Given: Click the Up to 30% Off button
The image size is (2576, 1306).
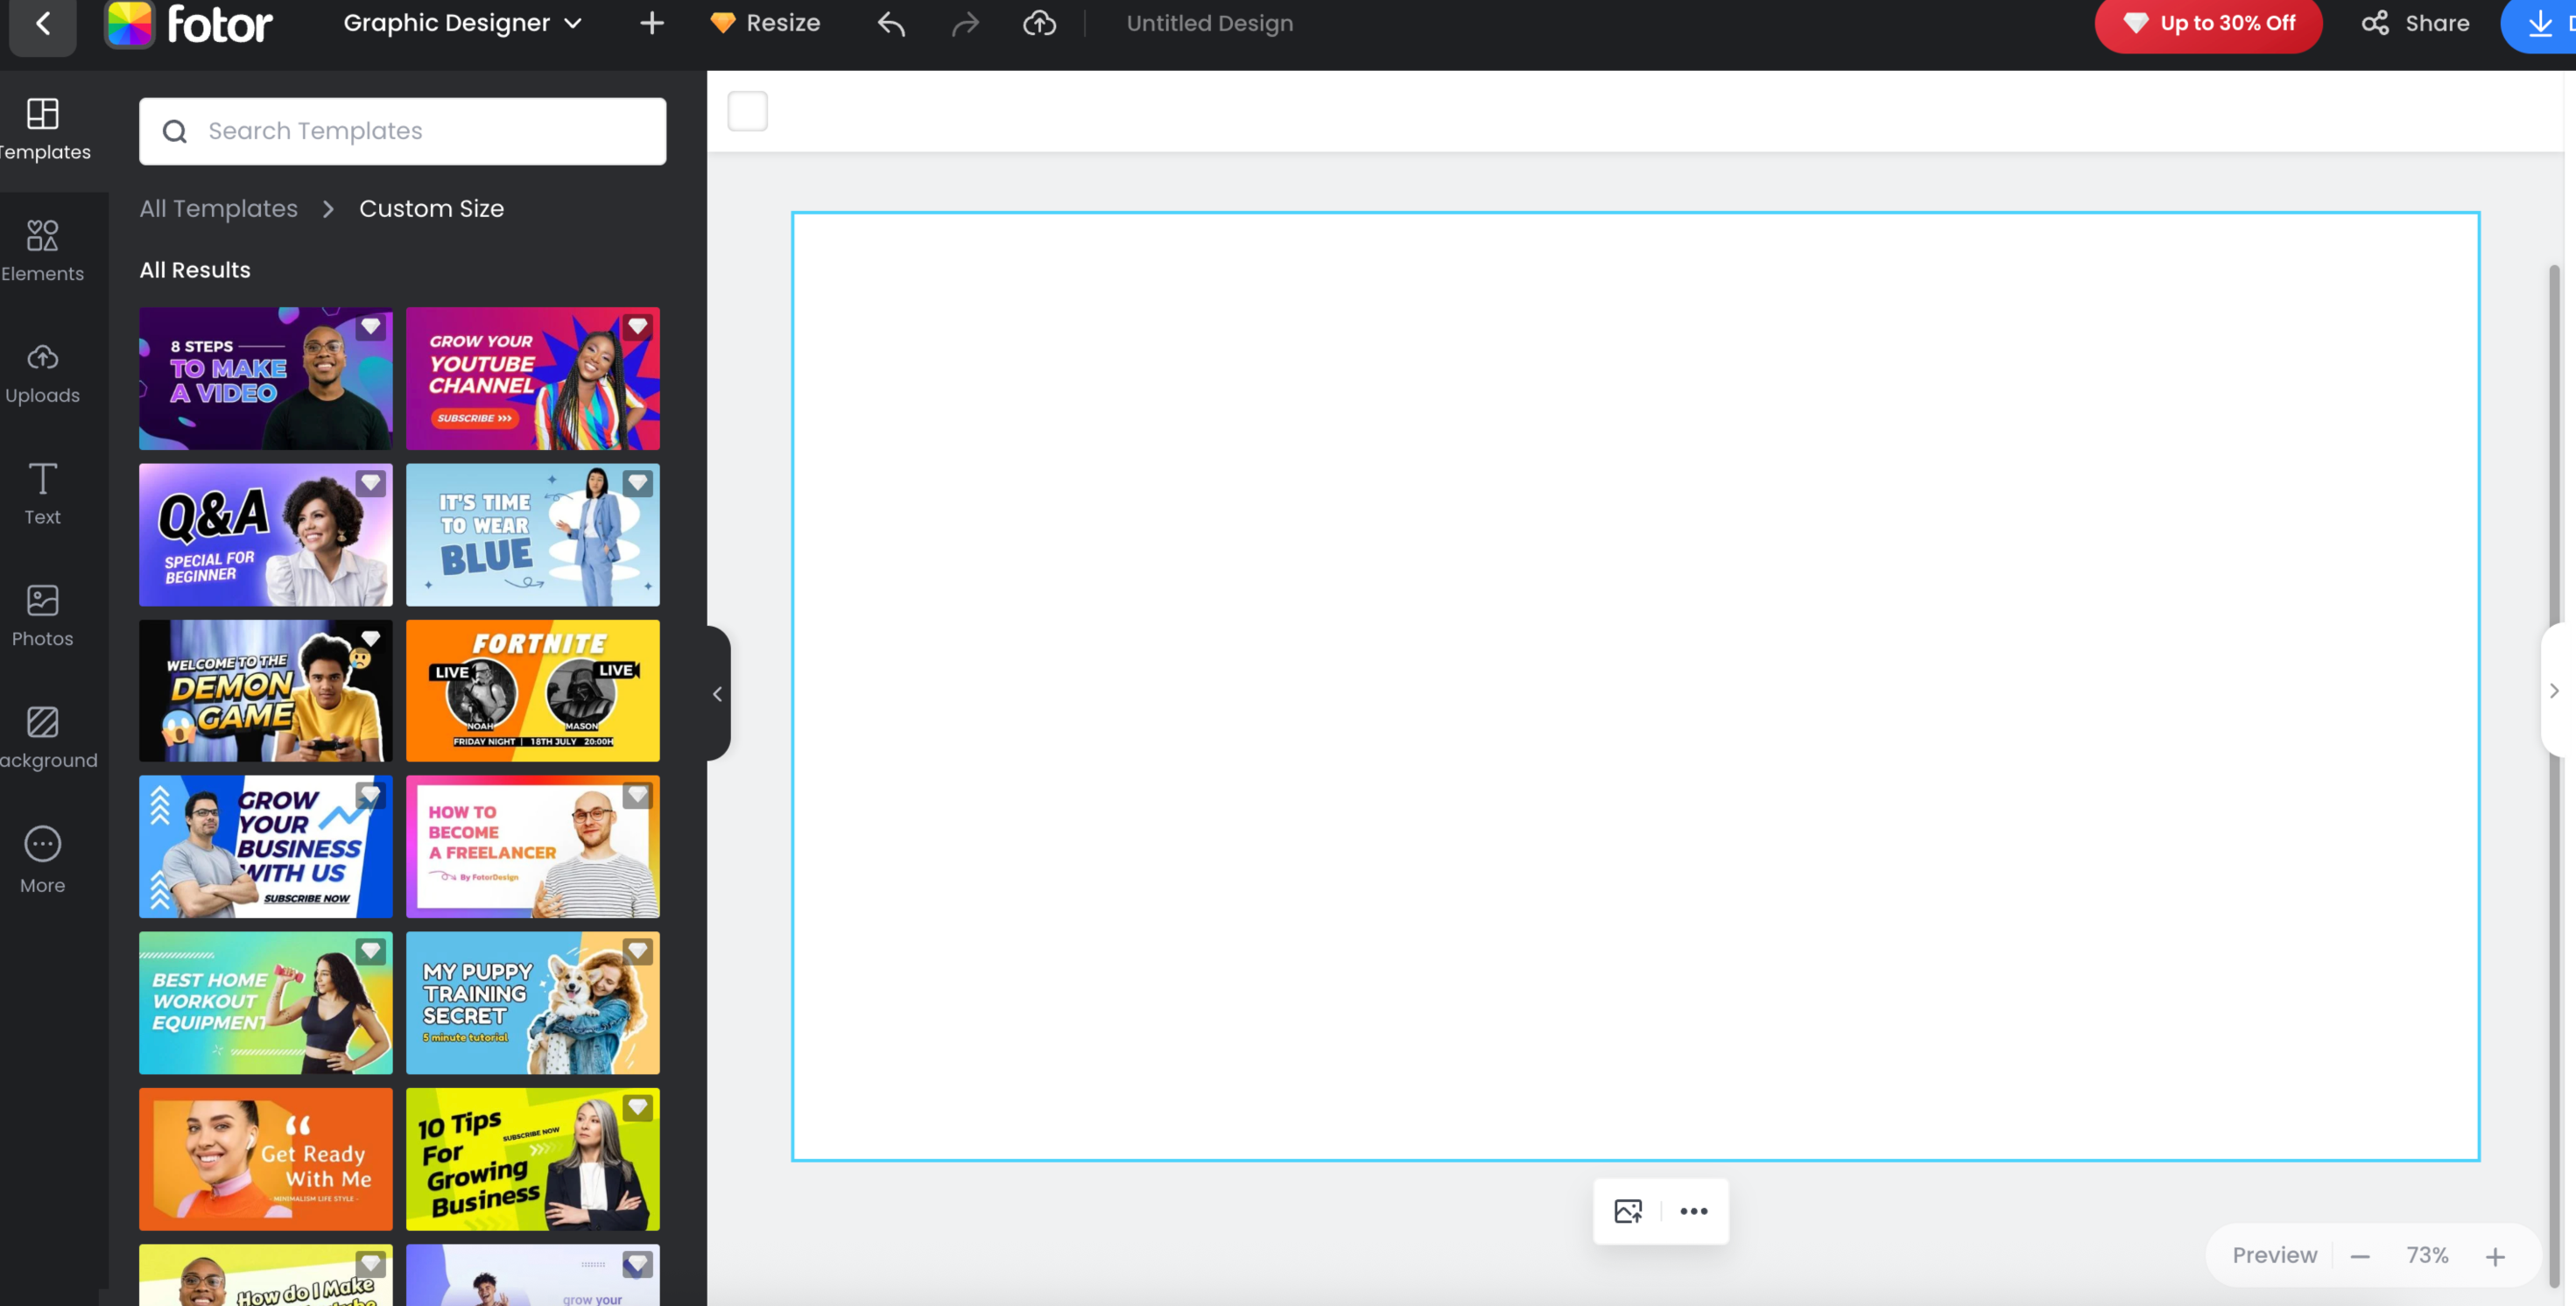Looking at the screenshot, I should point(2208,23).
